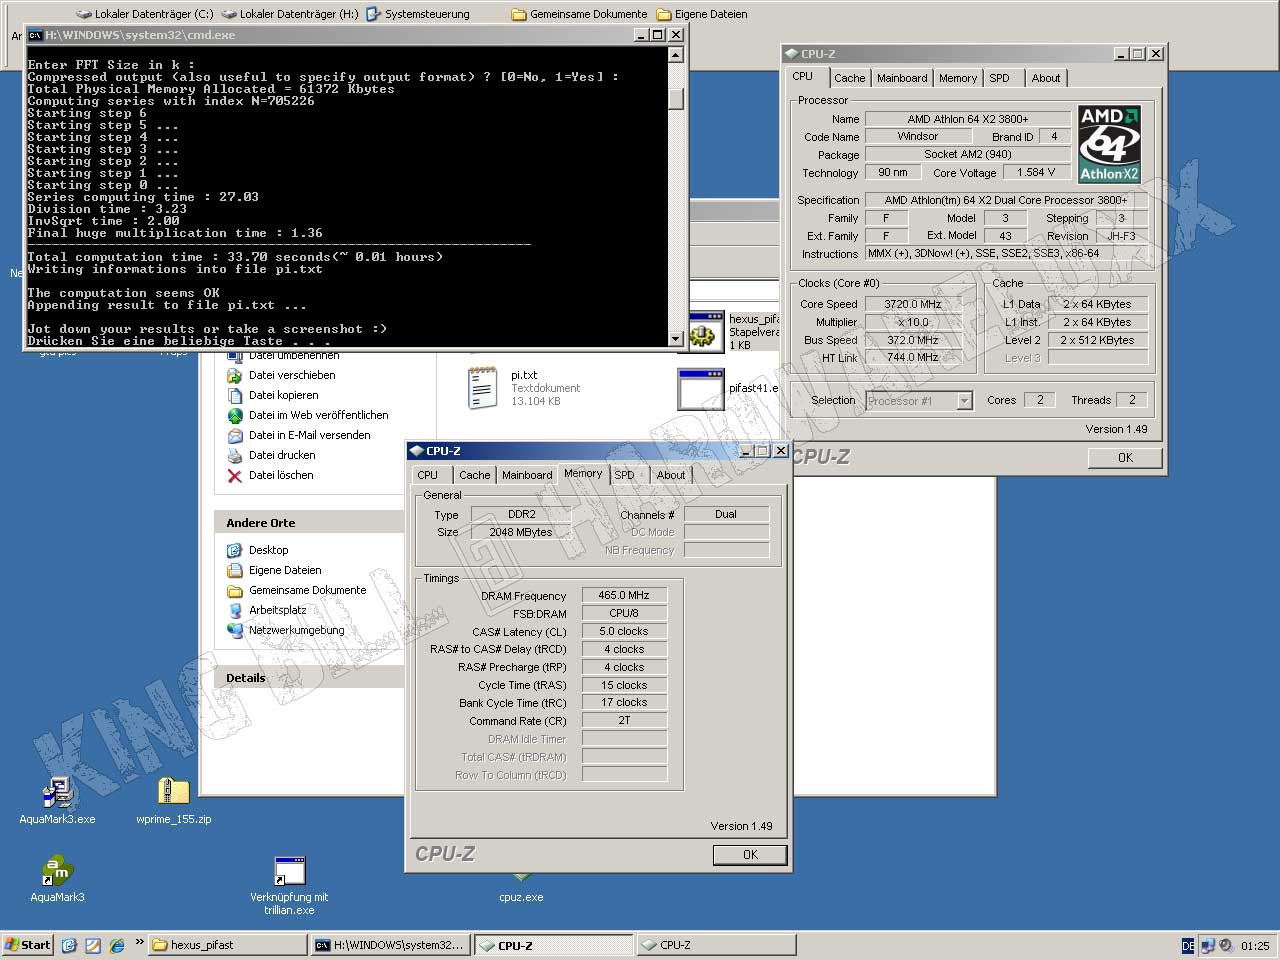Open 'Lokaler Datenträger (C:)' toolbar link
1280x960 pixels.
(x=144, y=14)
